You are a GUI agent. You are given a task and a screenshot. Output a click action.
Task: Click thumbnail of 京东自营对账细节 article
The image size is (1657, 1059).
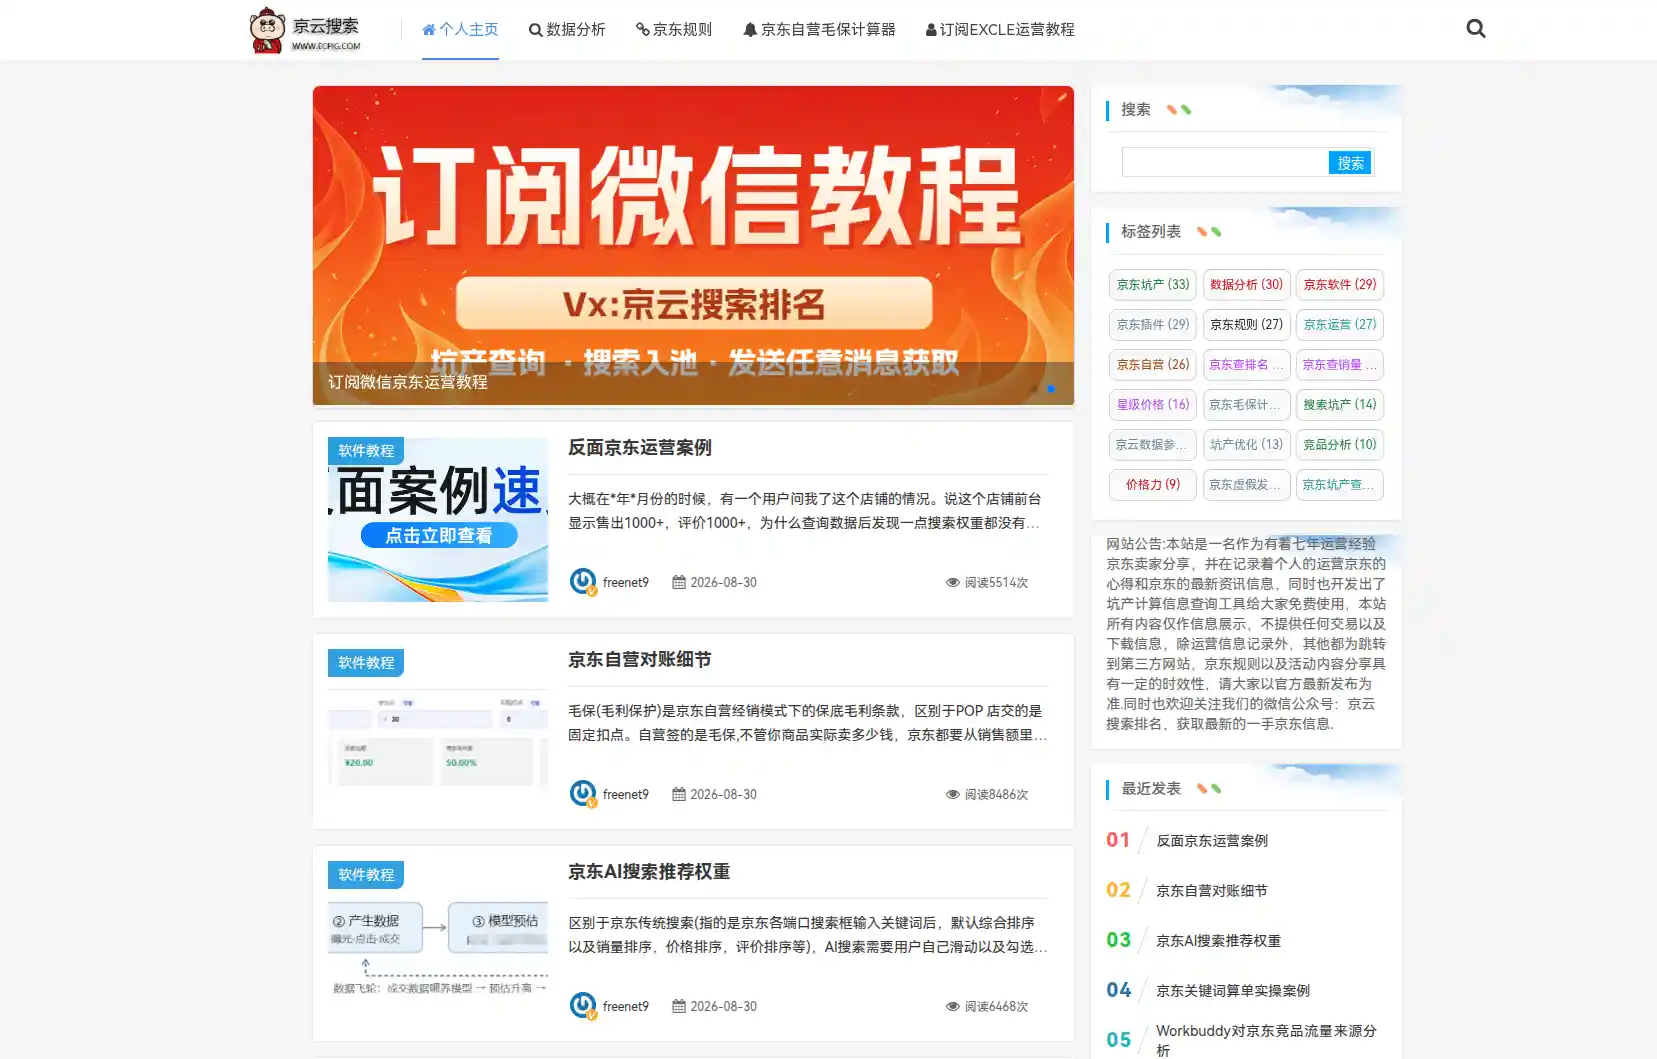point(438,732)
